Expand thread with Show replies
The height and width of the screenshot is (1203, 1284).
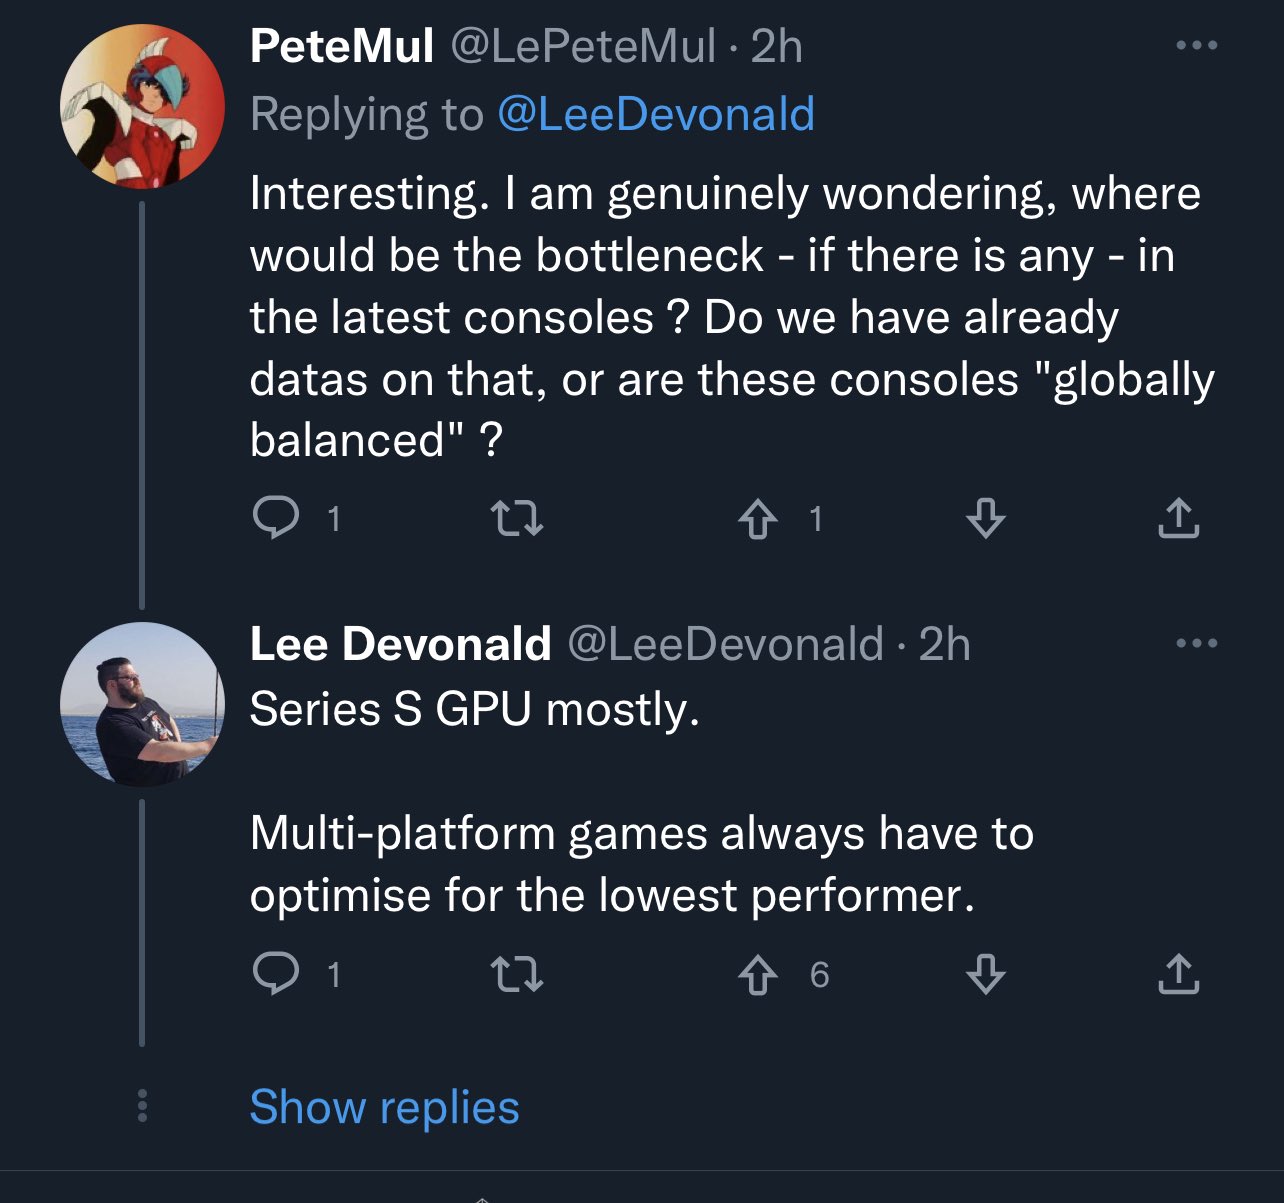pos(384,1107)
